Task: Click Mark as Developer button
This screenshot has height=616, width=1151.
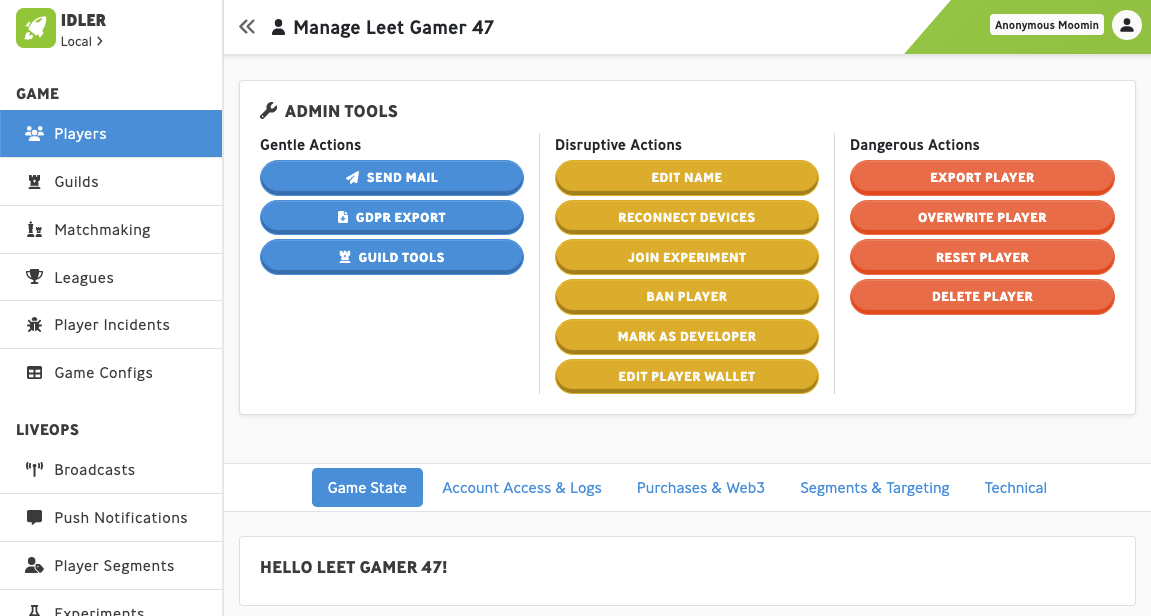Action: click(x=687, y=336)
